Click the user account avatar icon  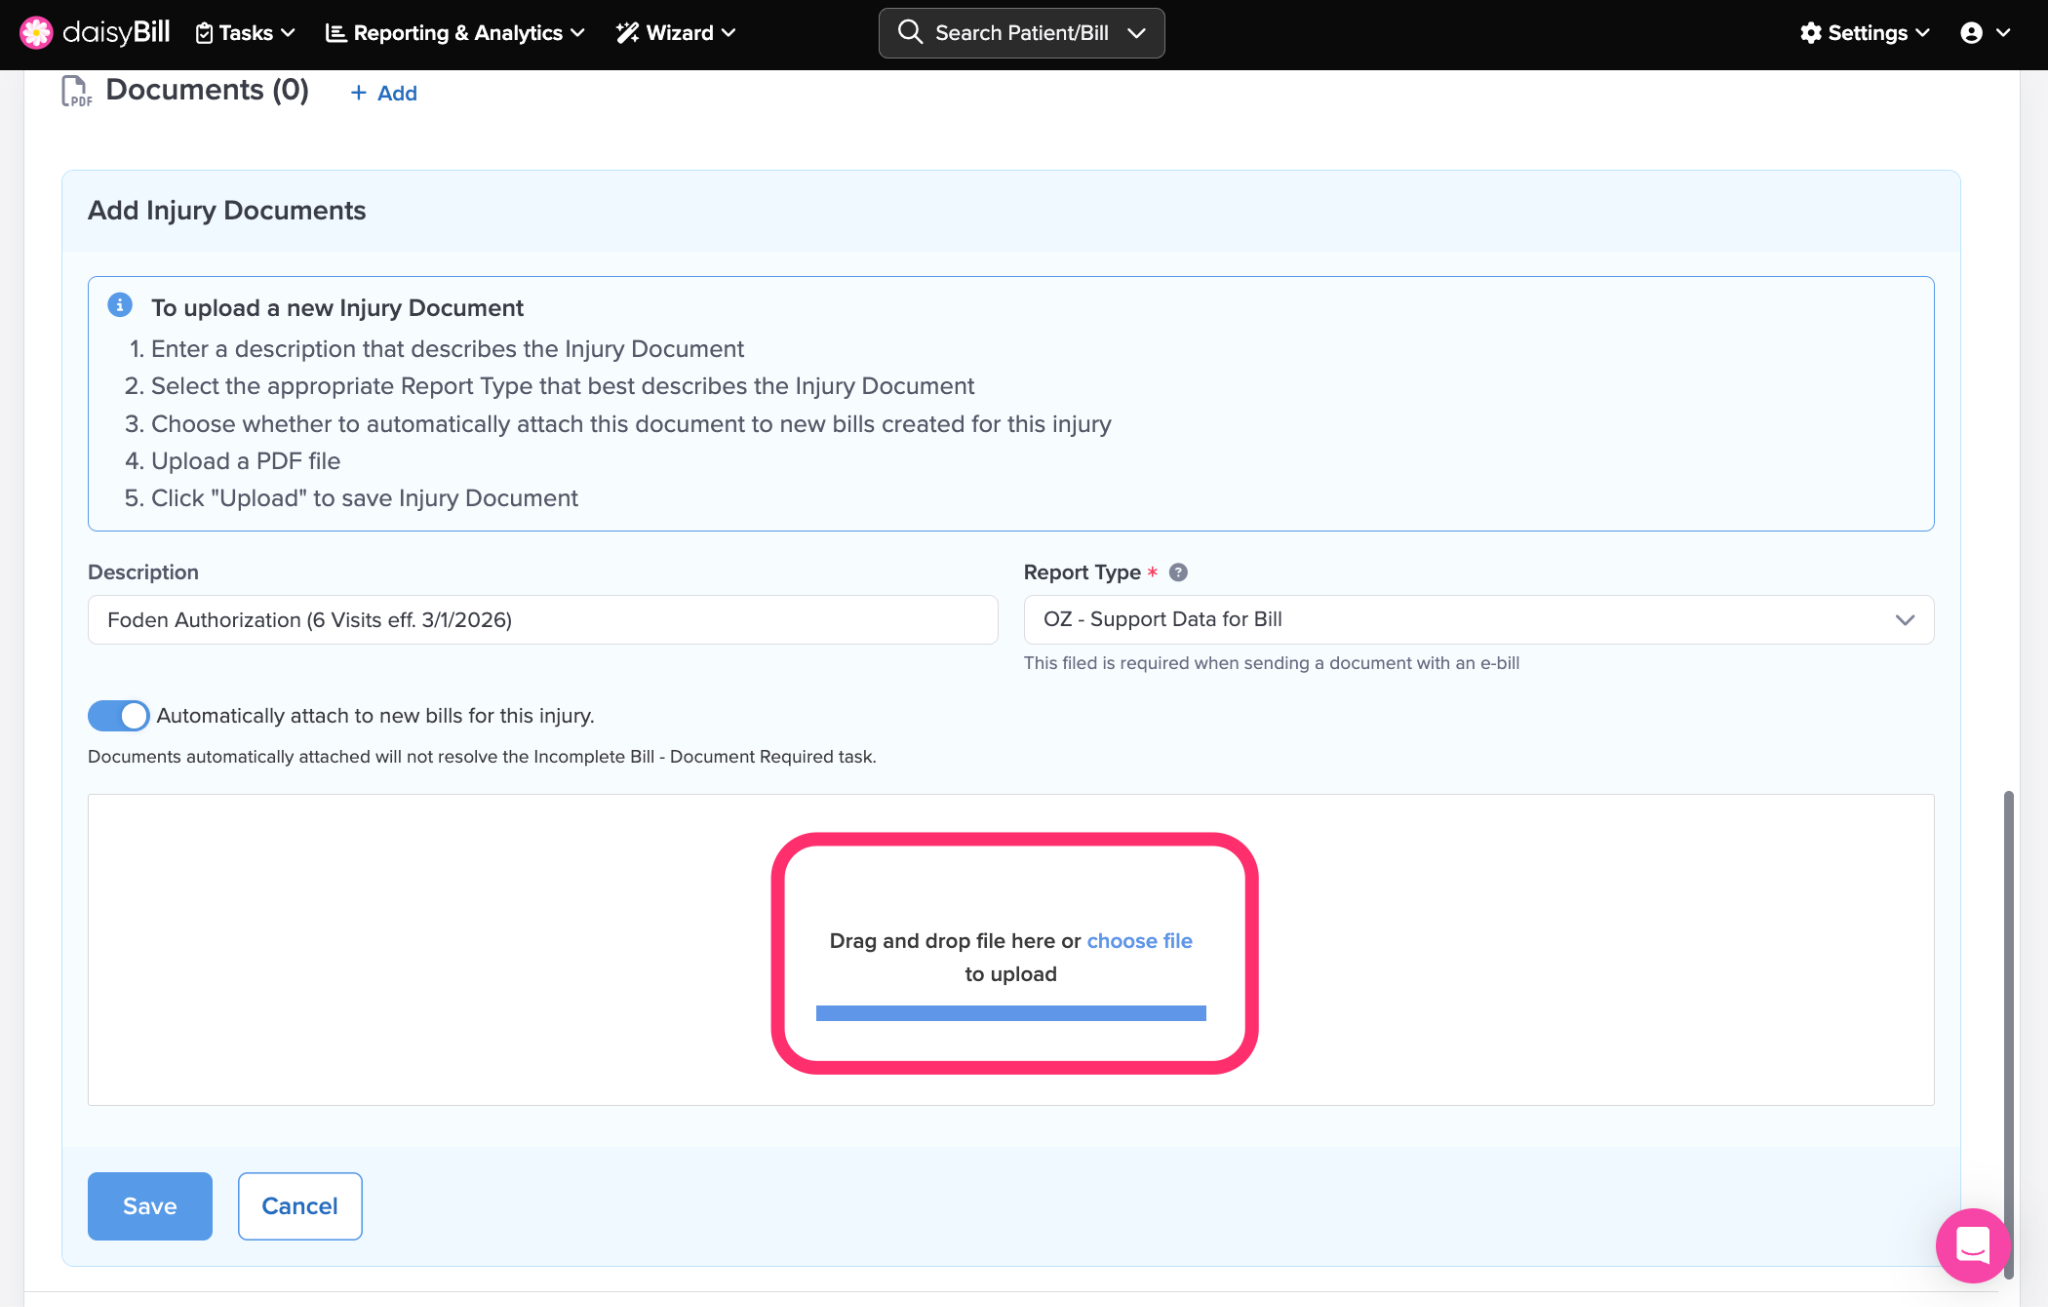1971,33
